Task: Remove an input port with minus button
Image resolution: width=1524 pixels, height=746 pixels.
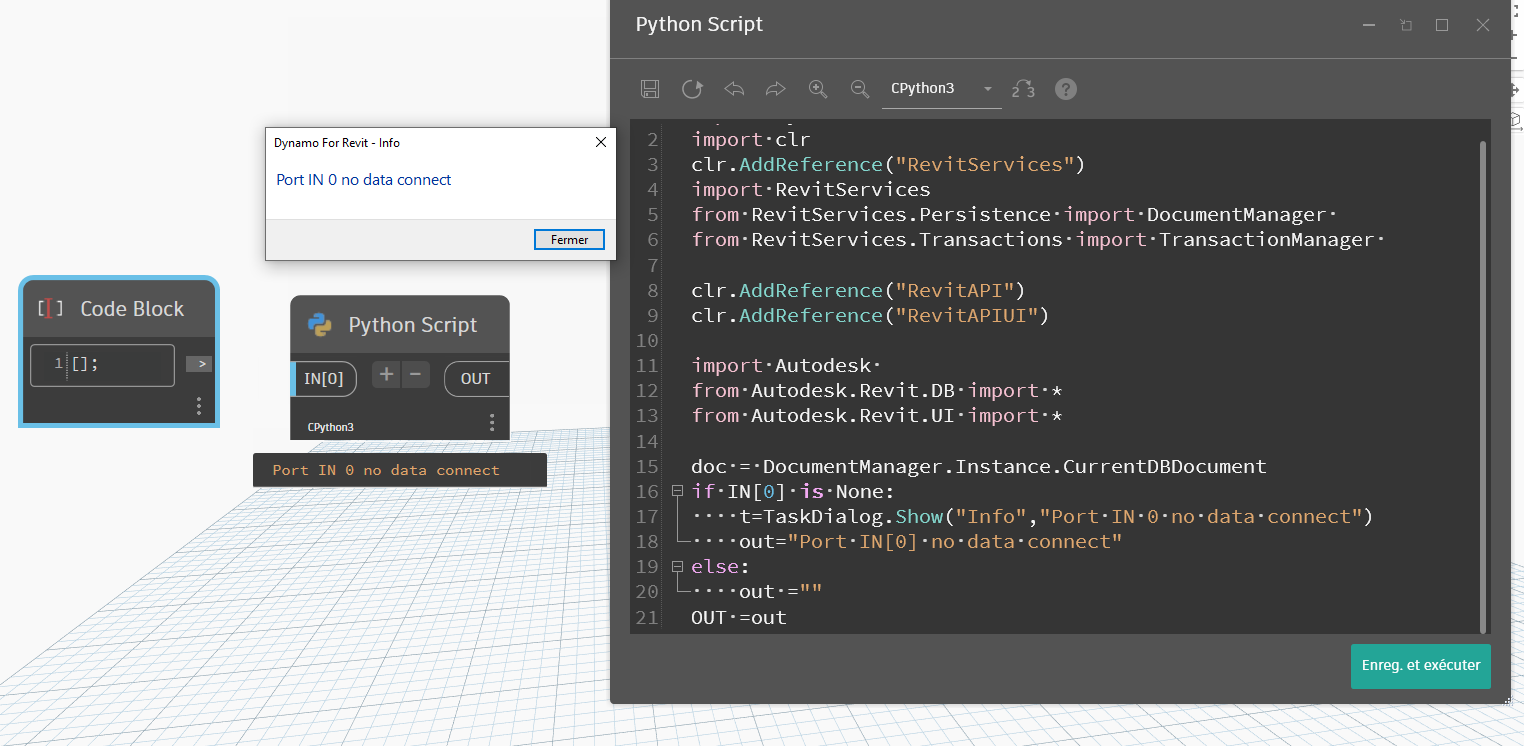Action: tap(415, 375)
